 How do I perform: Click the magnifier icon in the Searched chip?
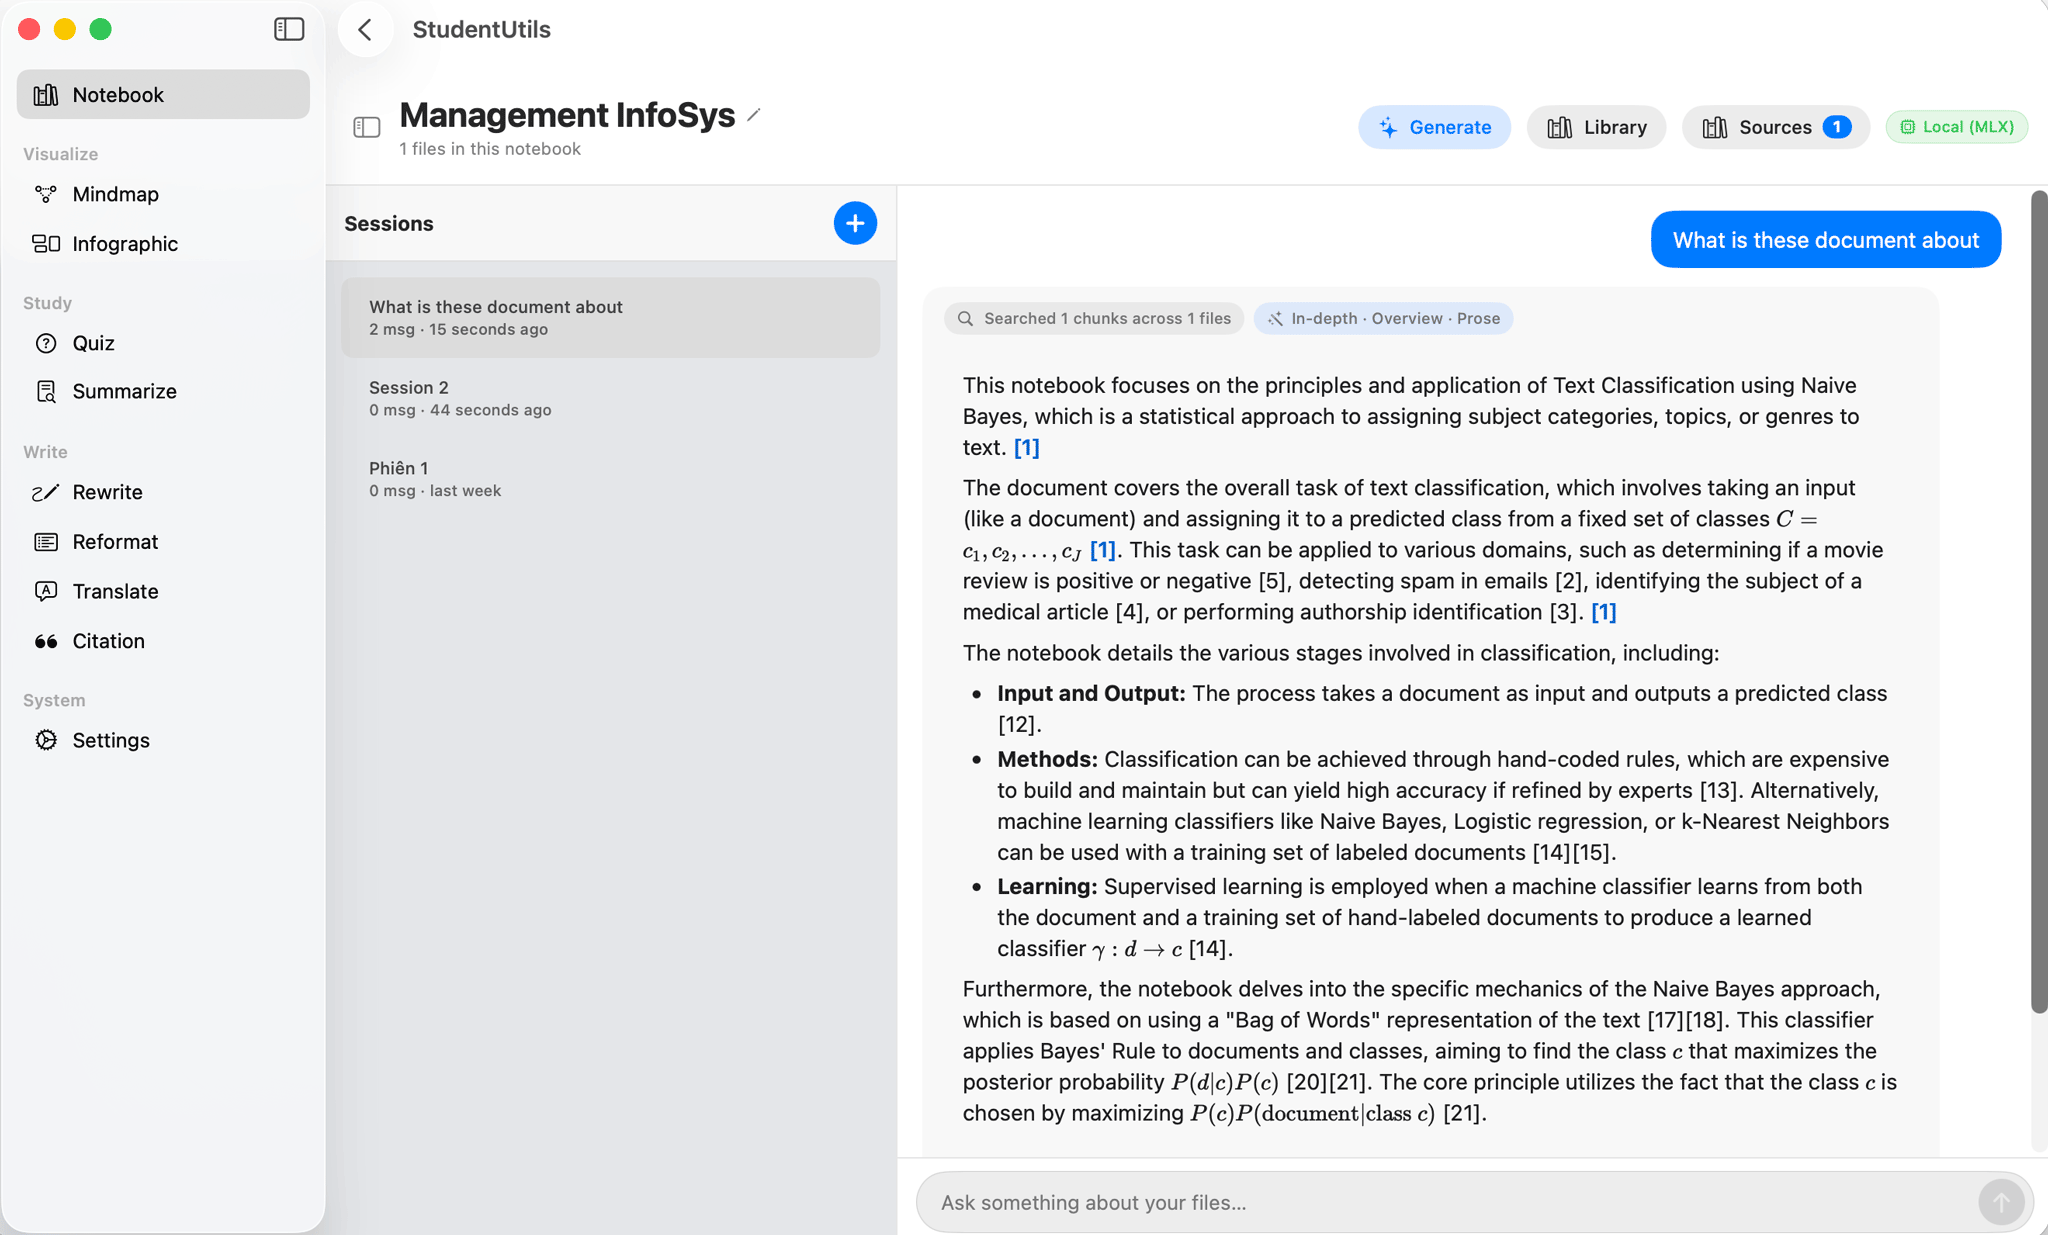965,318
